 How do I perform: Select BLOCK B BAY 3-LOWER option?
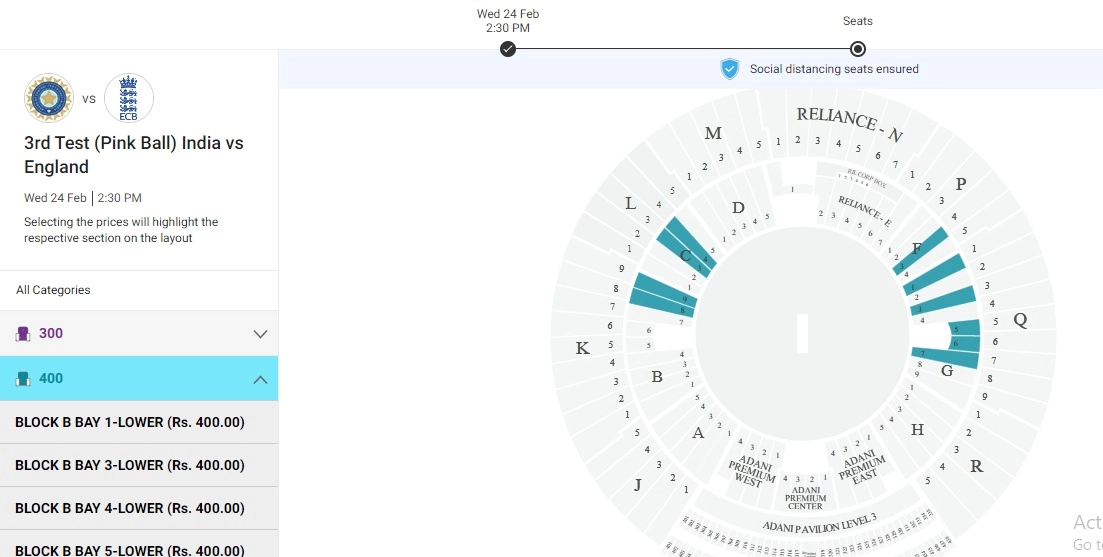(x=130, y=465)
